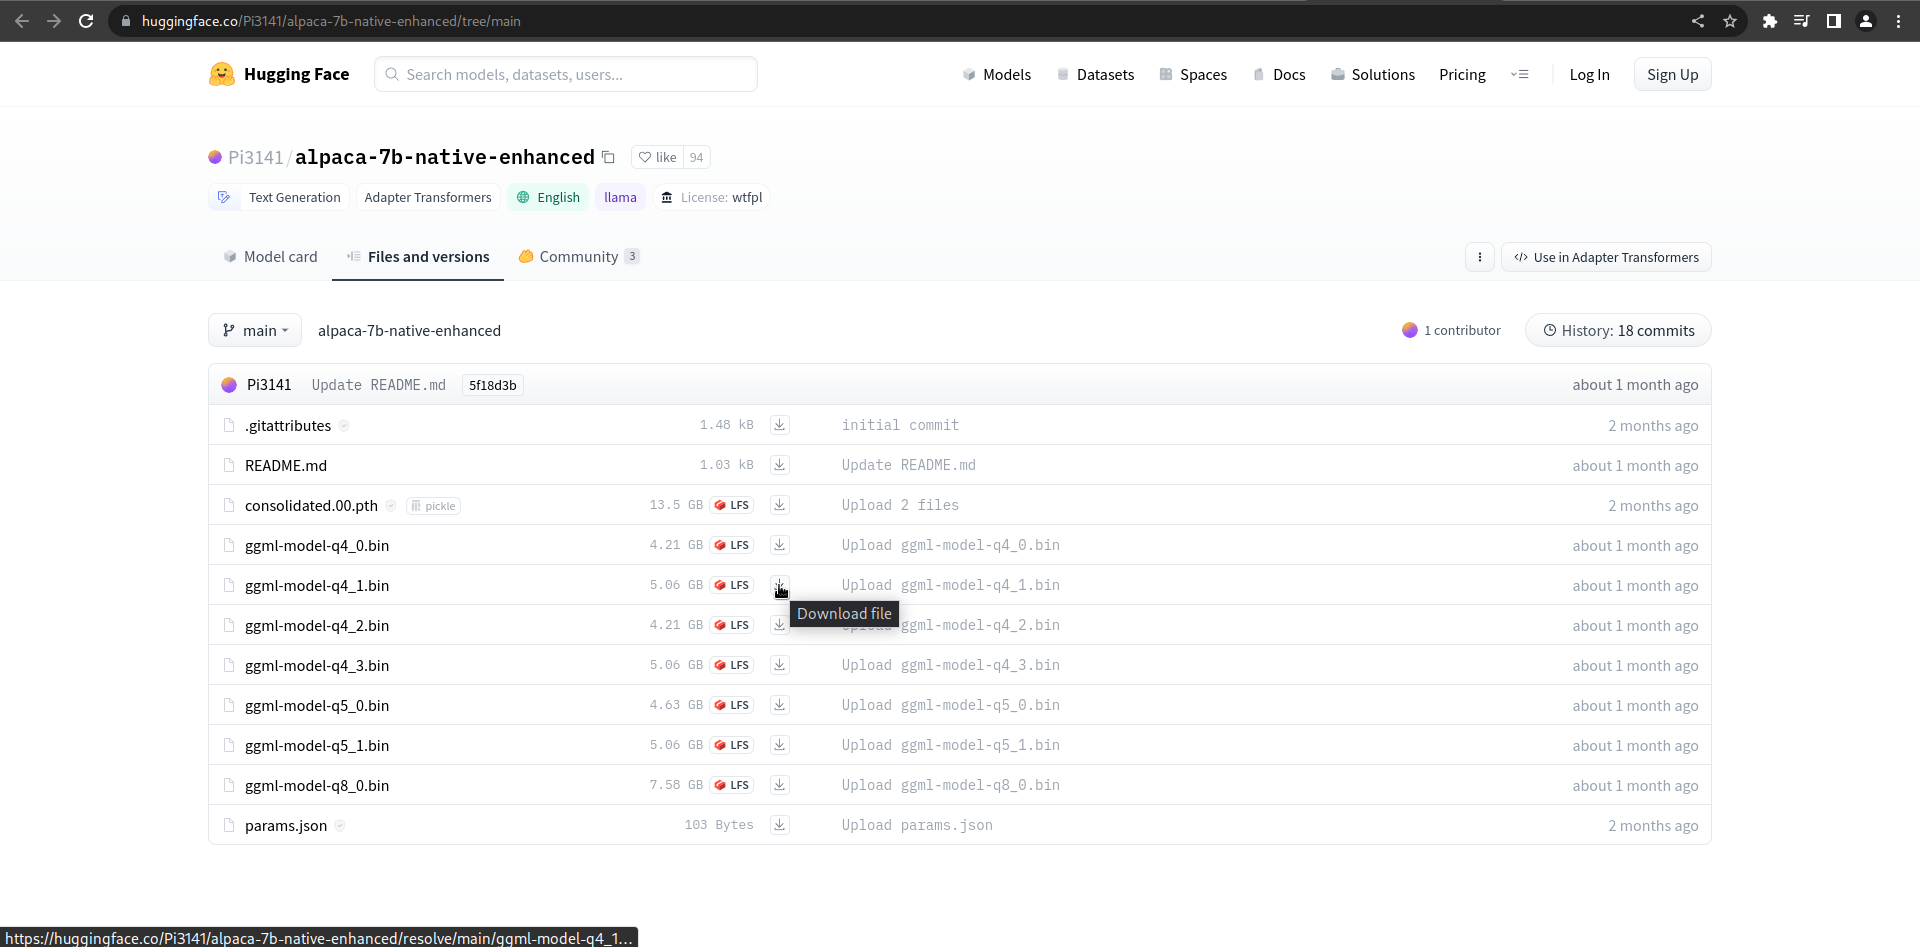Click LFS badge on ggml-model-q8_0.bin
The height and width of the screenshot is (947, 1920).
pyautogui.click(x=732, y=785)
